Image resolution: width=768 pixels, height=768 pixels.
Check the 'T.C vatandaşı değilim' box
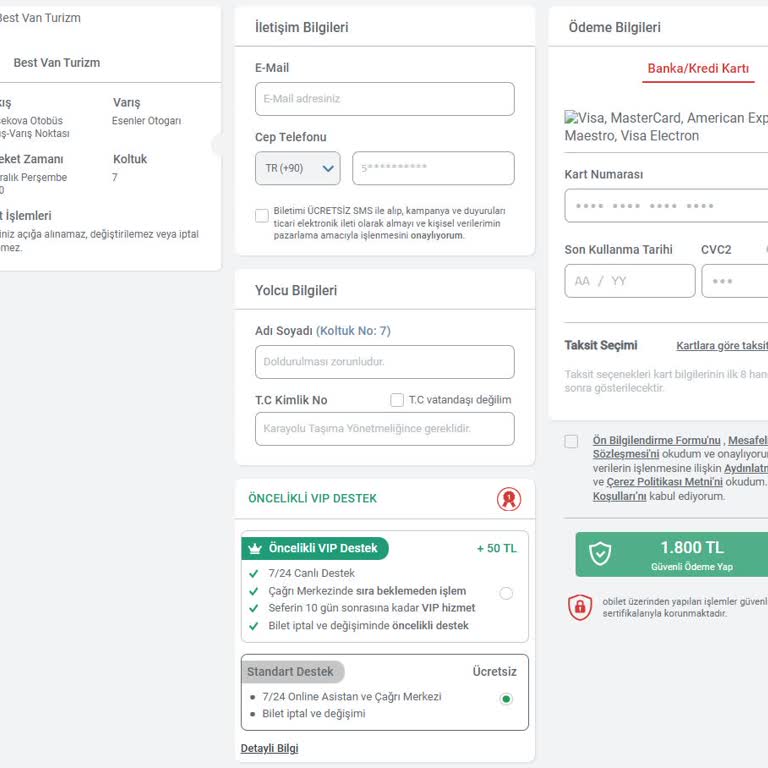click(x=397, y=400)
